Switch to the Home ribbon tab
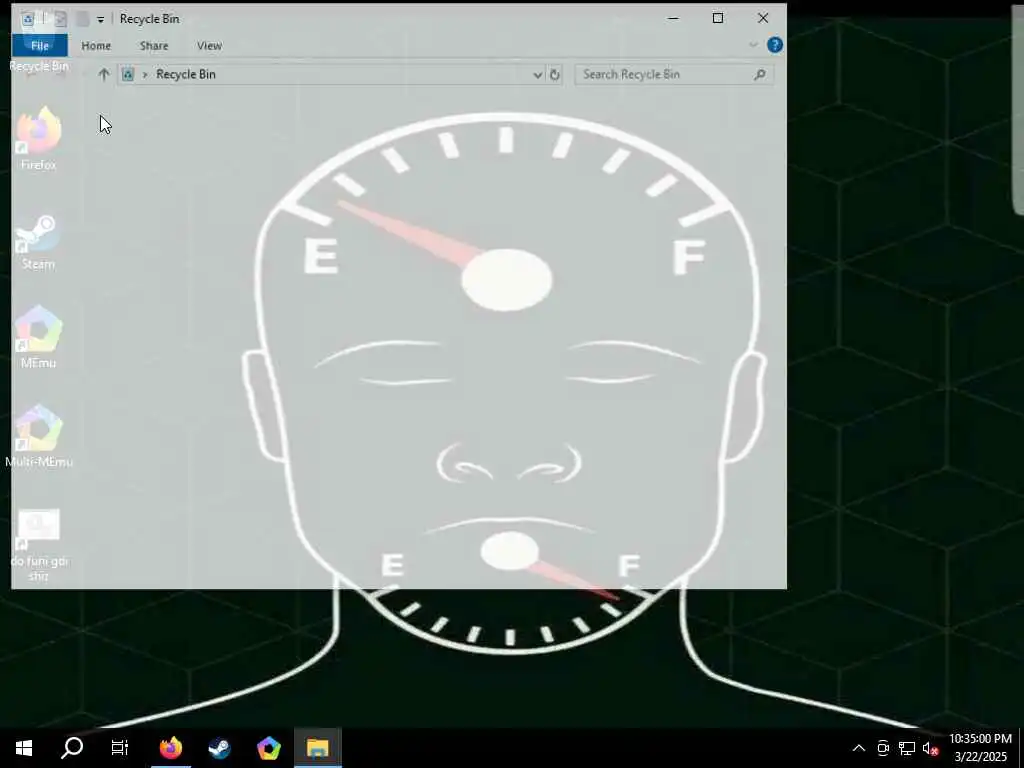This screenshot has width=1024, height=768. pos(96,46)
